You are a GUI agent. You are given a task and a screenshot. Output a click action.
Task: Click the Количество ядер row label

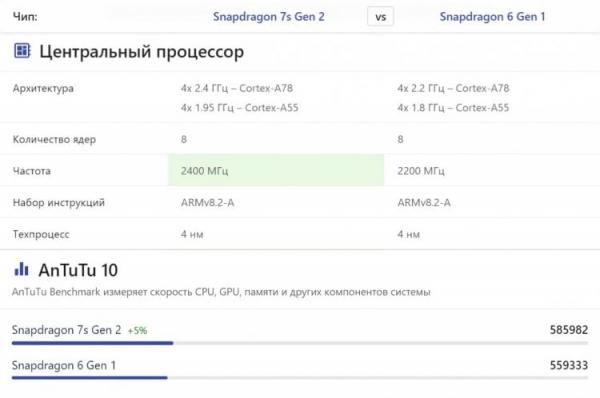tap(54, 139)
